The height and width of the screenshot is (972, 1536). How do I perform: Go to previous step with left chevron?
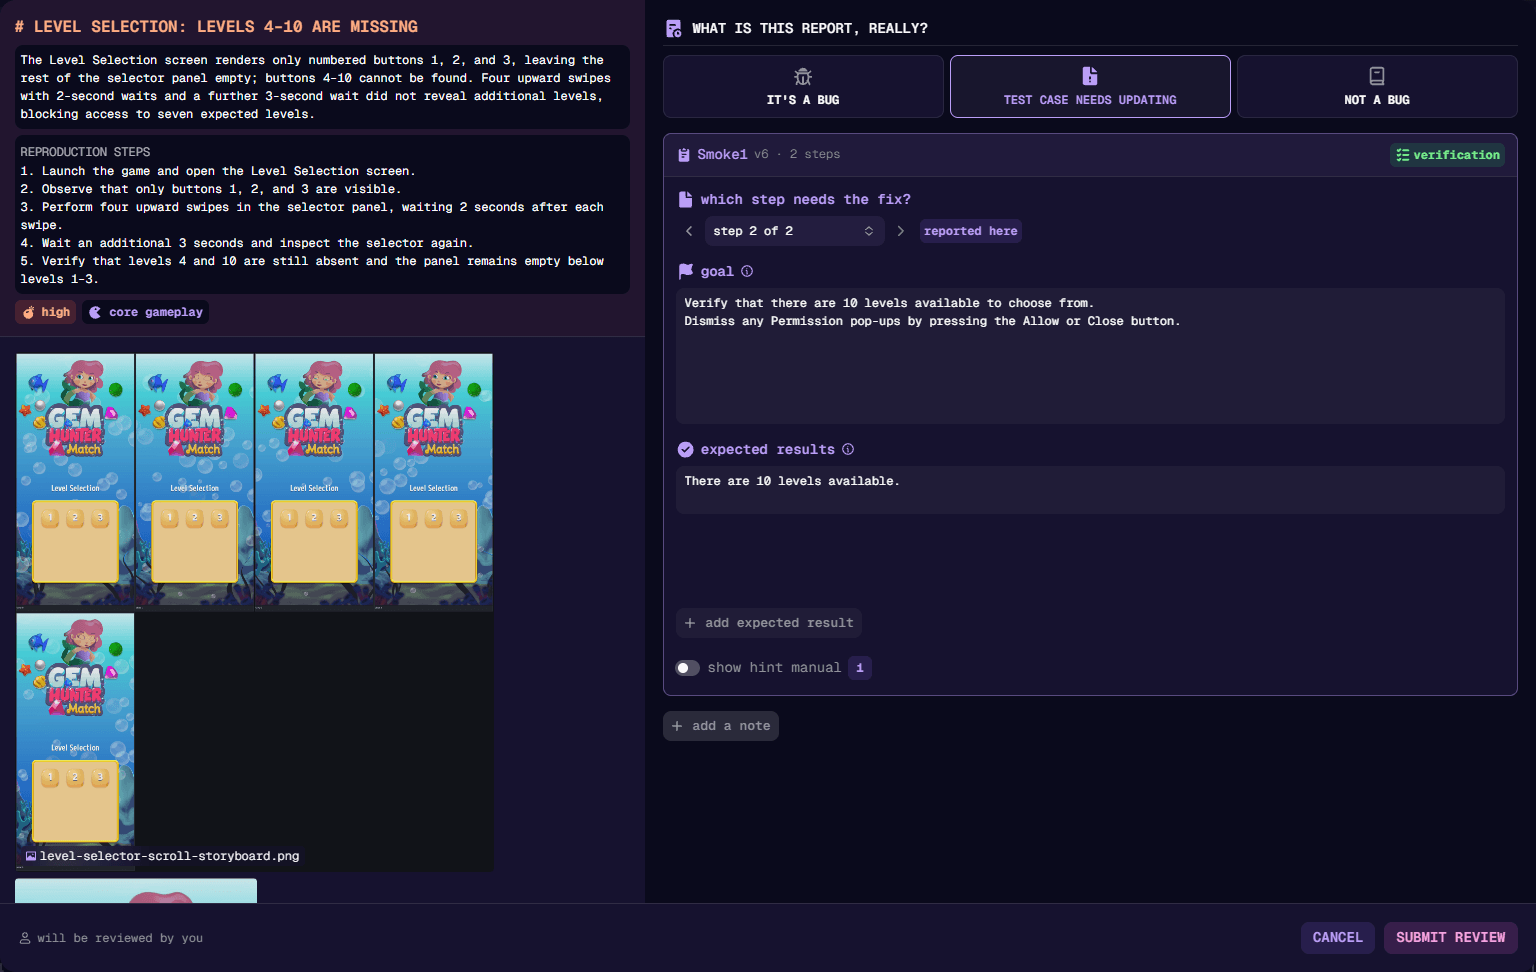pos(689,231)
